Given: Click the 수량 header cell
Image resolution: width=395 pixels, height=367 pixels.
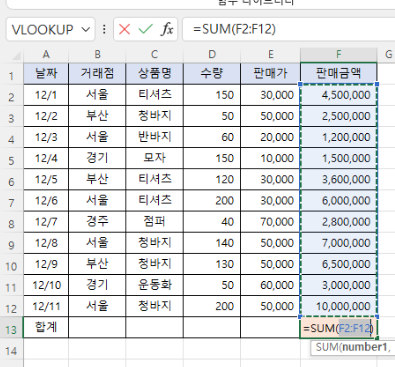Looking at the screenshot, I should [212, 73].
